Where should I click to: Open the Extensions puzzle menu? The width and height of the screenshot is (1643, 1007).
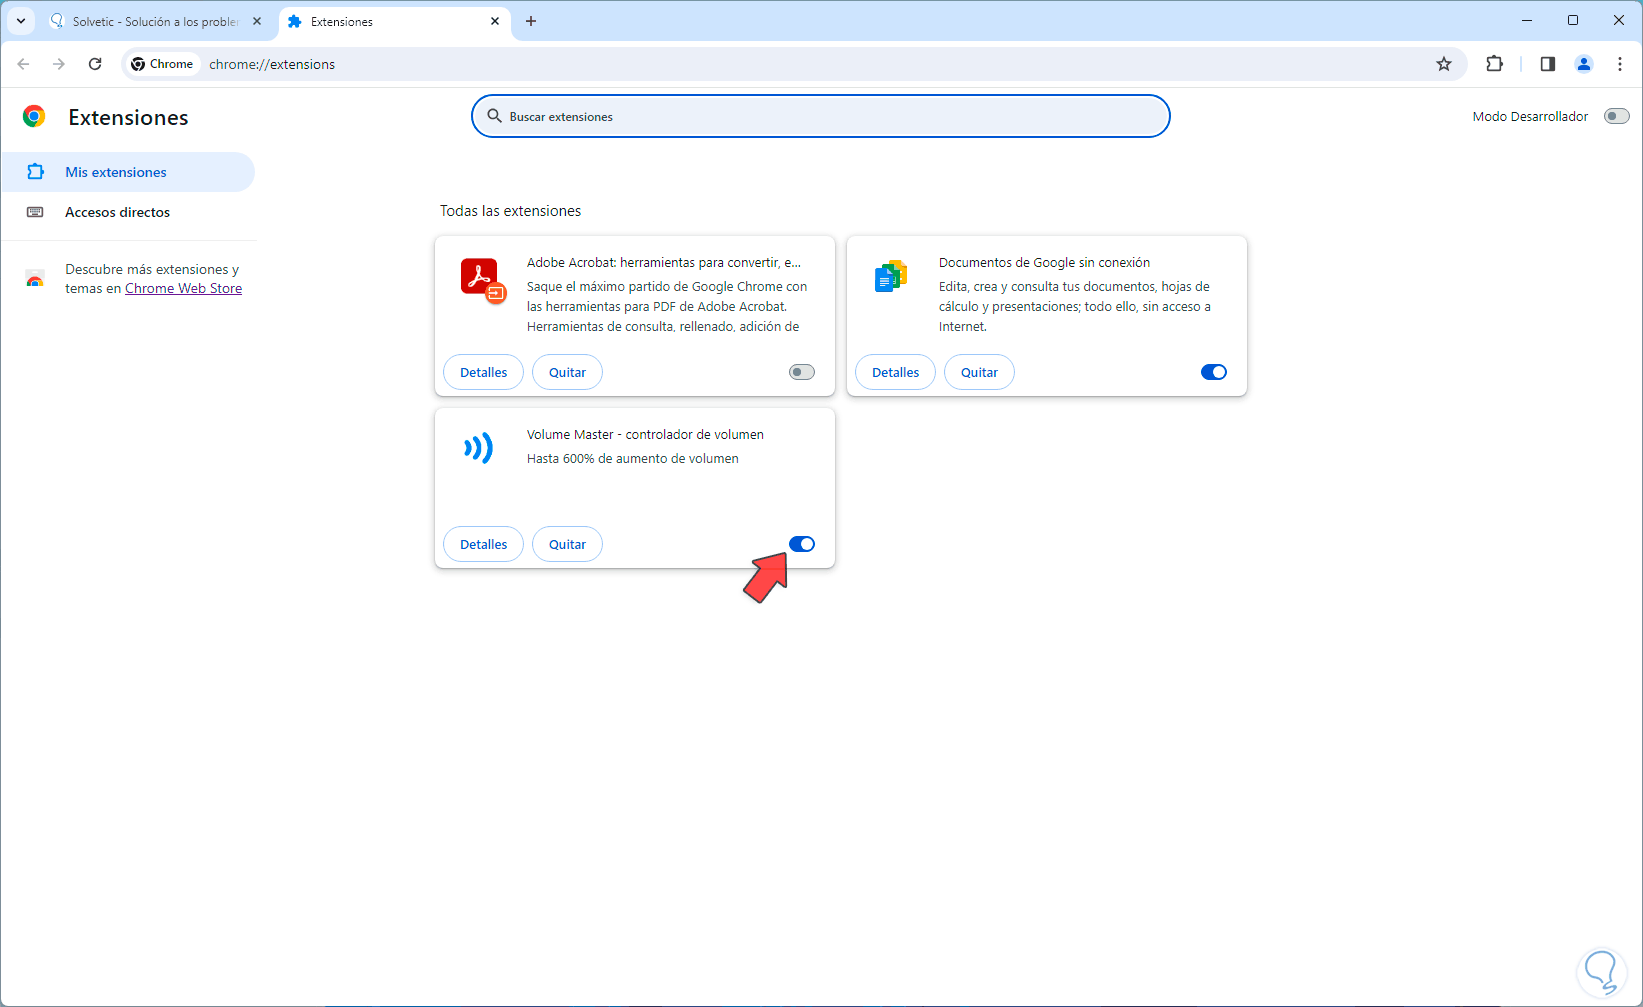coord(1494,64)
